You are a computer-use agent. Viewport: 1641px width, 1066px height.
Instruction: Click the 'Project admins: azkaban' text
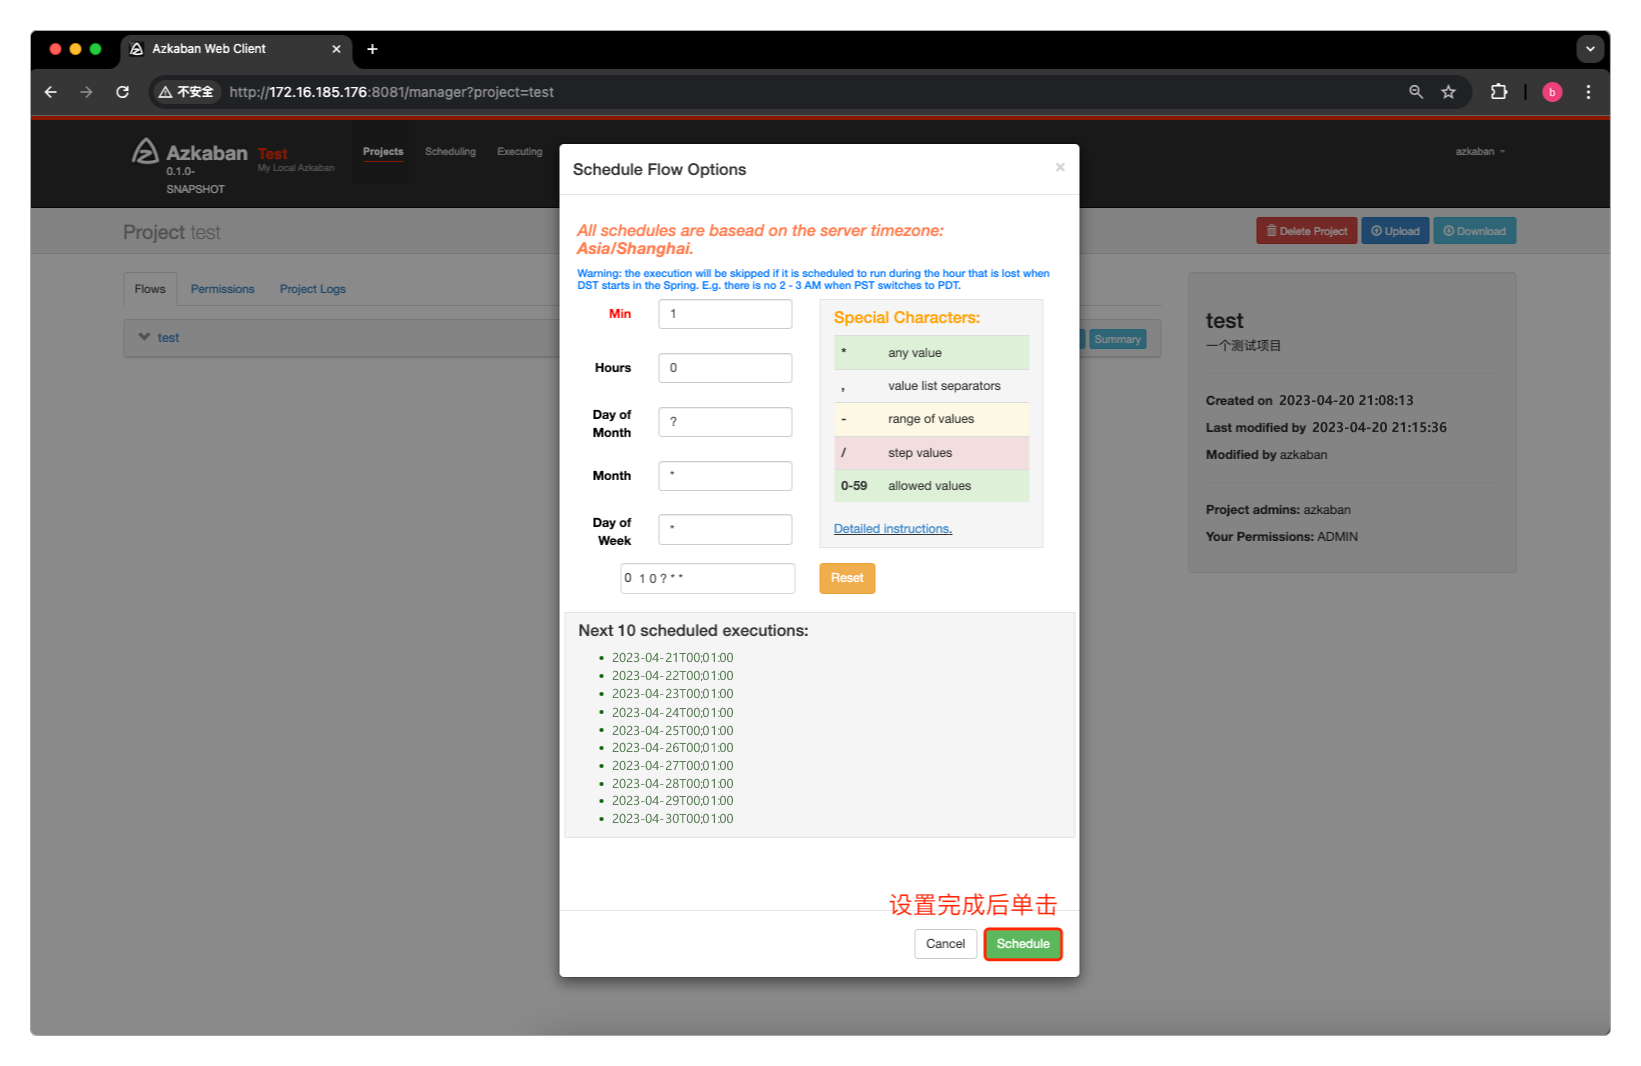click(1278, 510)
